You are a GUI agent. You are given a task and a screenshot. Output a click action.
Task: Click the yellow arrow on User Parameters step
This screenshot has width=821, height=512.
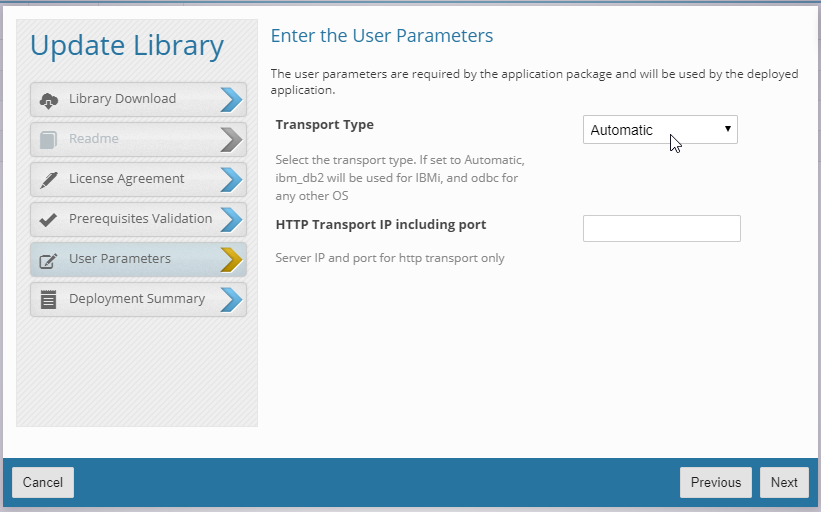[x=231, y=259]
